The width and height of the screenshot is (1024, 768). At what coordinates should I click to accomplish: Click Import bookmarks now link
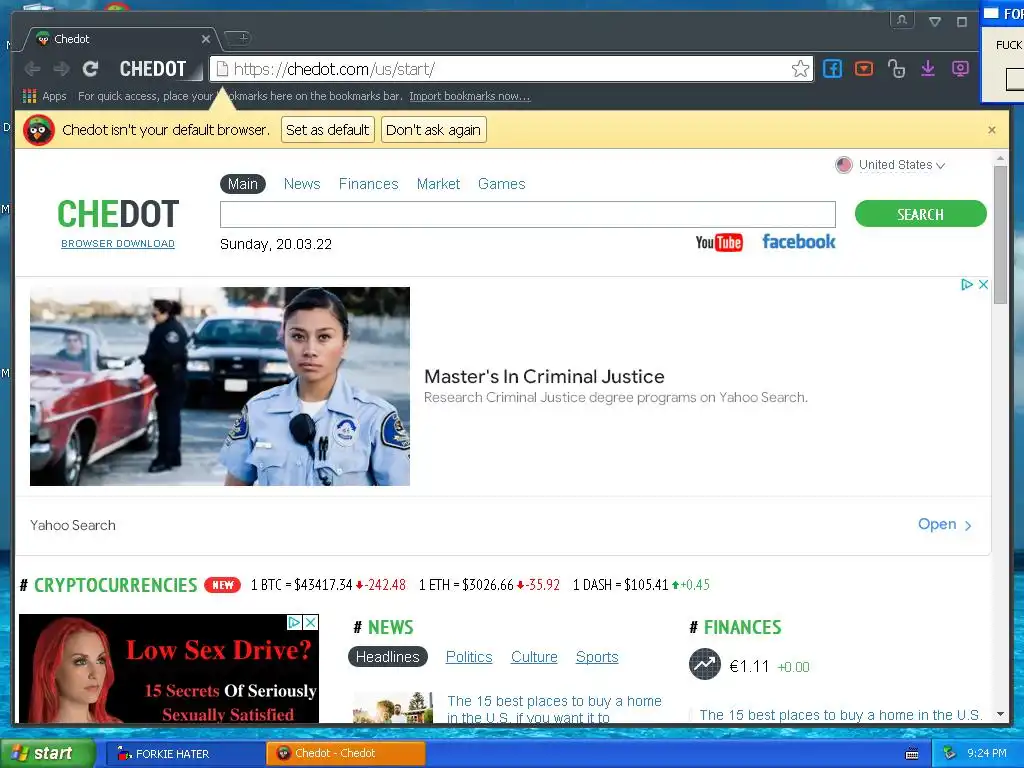[x=470, y=96]
